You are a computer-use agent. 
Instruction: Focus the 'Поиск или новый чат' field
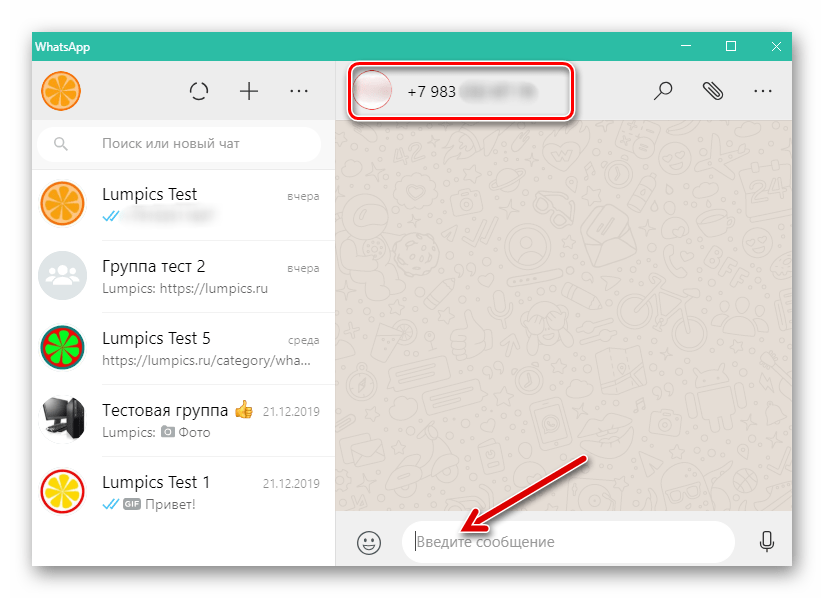click(179, 143)
